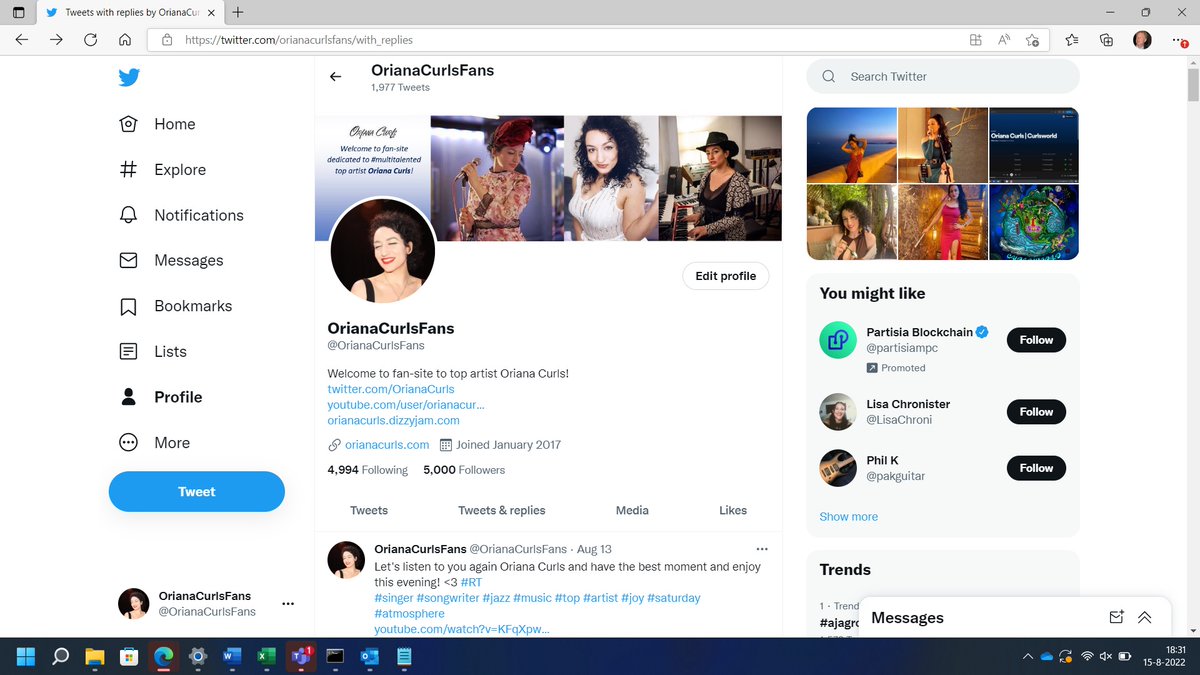Open the 4,994 Following list
The image size is (1200, 675).
[368, 470]
